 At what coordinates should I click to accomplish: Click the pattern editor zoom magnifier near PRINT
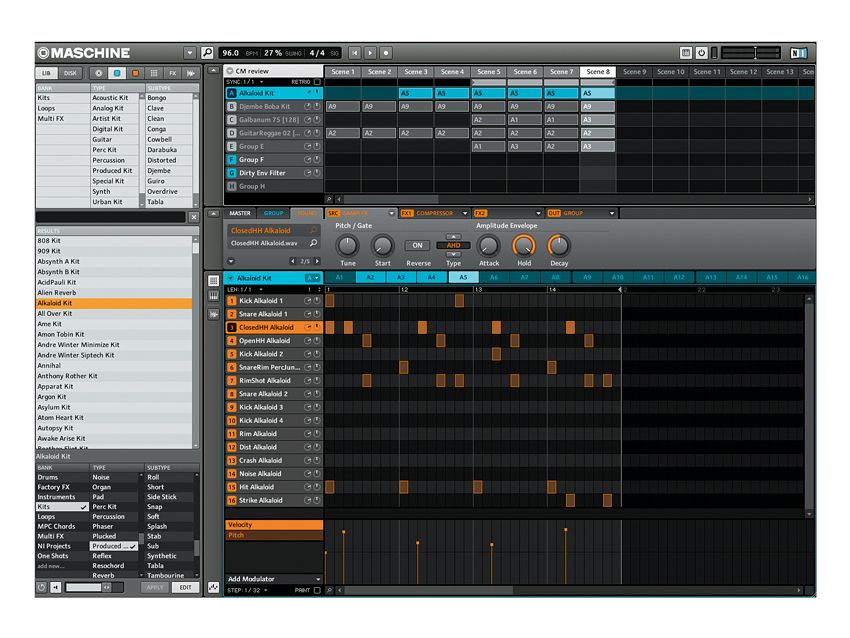(329, 590)
